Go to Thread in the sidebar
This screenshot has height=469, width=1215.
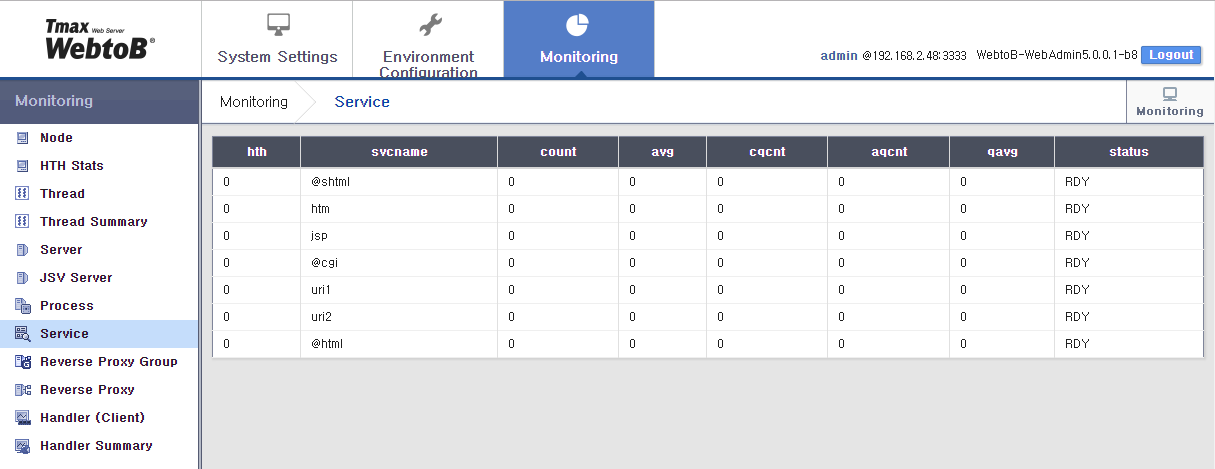coord(62,194)
